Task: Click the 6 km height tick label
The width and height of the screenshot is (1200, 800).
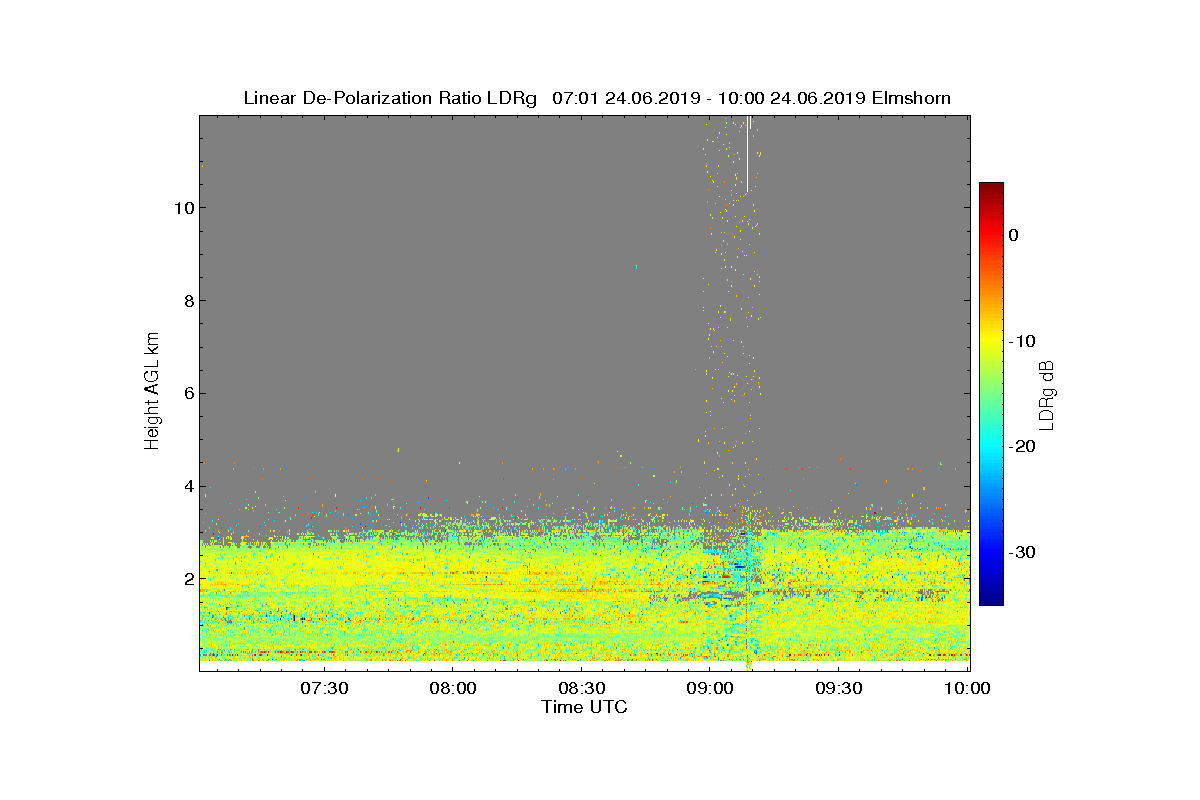Action: coord(187,394)
